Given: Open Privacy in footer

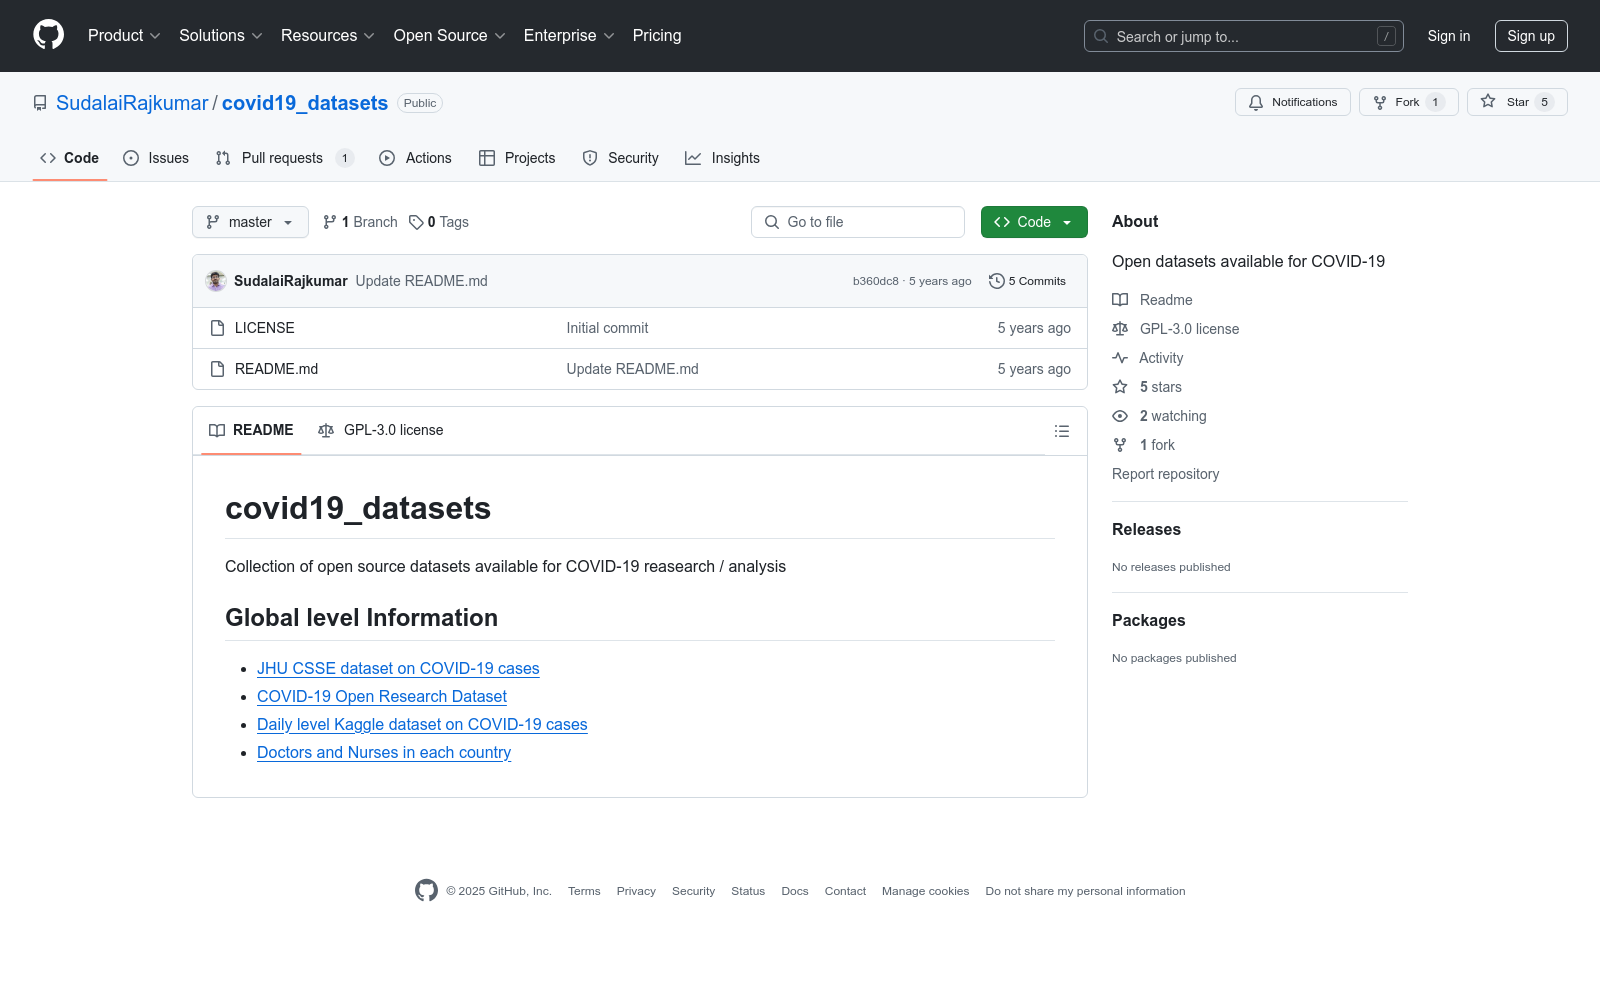Looking at the screenshot, I should coord(636,891).
